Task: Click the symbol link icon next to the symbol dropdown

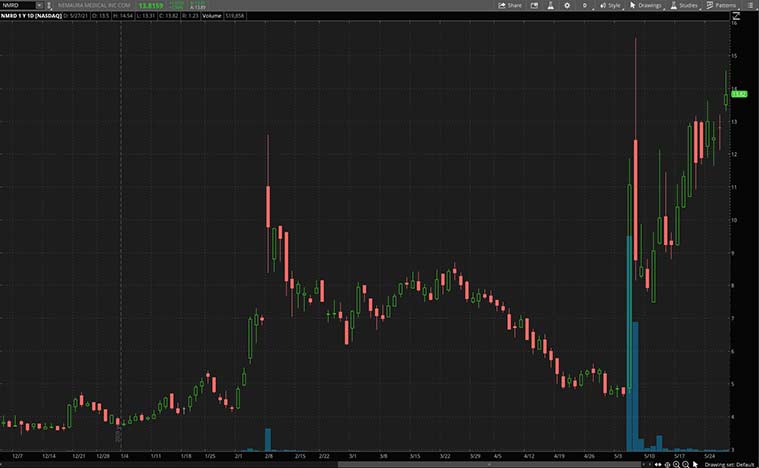Action: pos(49,5)
